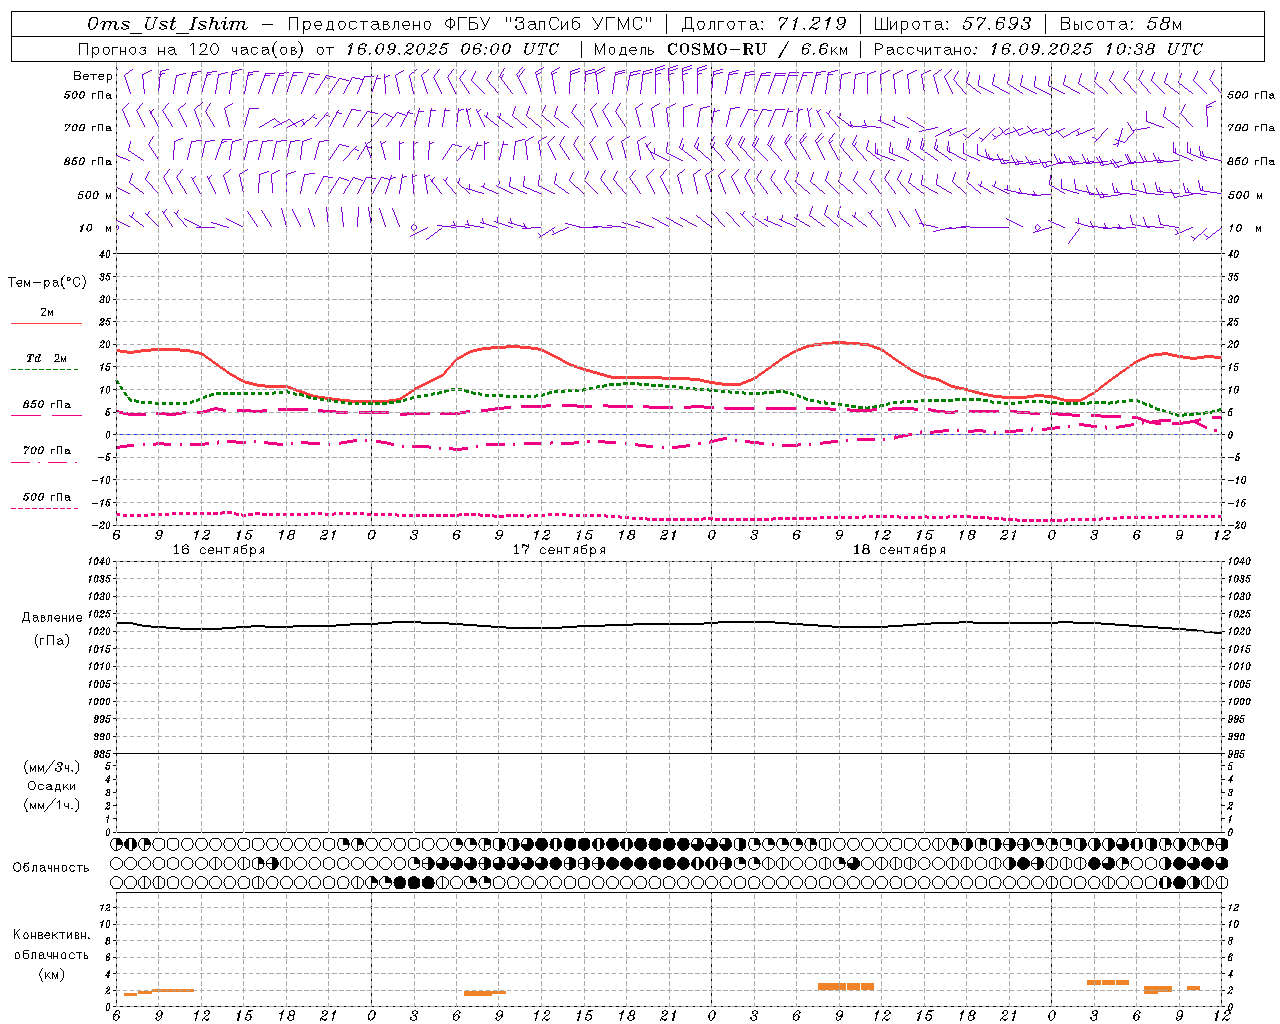Click the Давление pressure panel label

[52, 618]
